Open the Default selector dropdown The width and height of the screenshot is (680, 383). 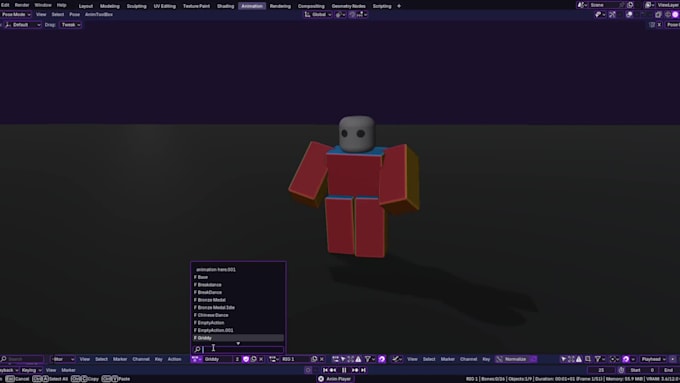pos(23,25)
